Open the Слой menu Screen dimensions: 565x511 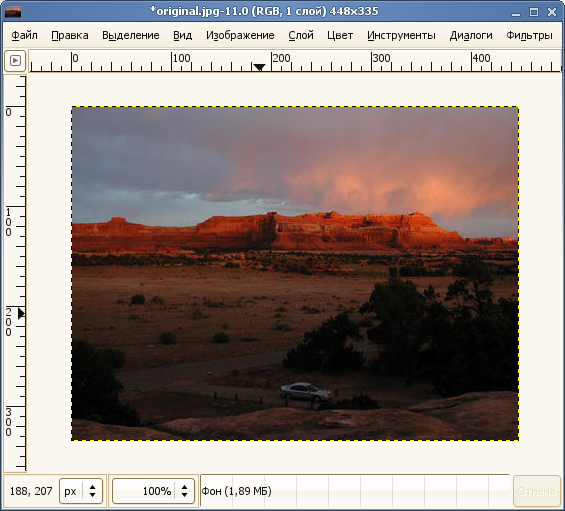click(301, 35)
